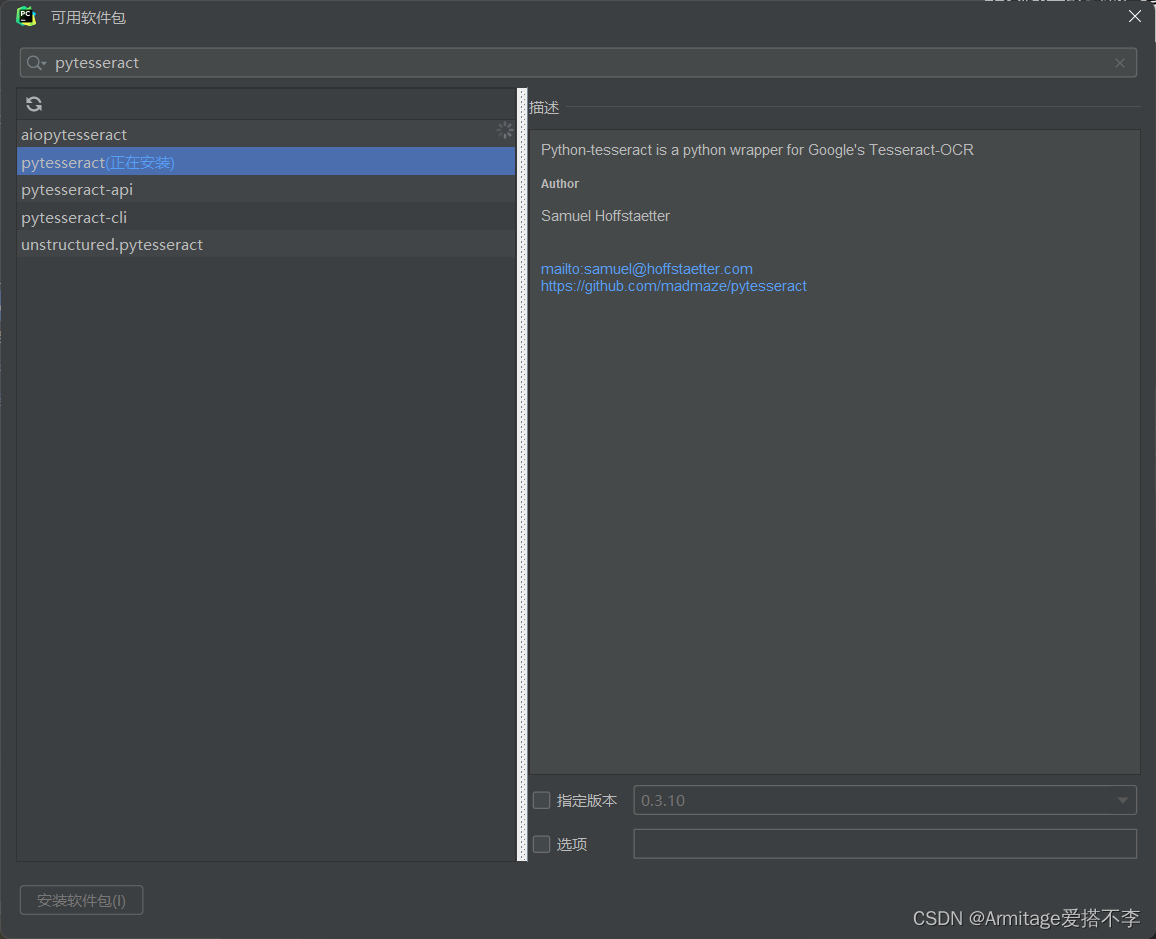Select the aiopytesseract package

tap(266, 134)
